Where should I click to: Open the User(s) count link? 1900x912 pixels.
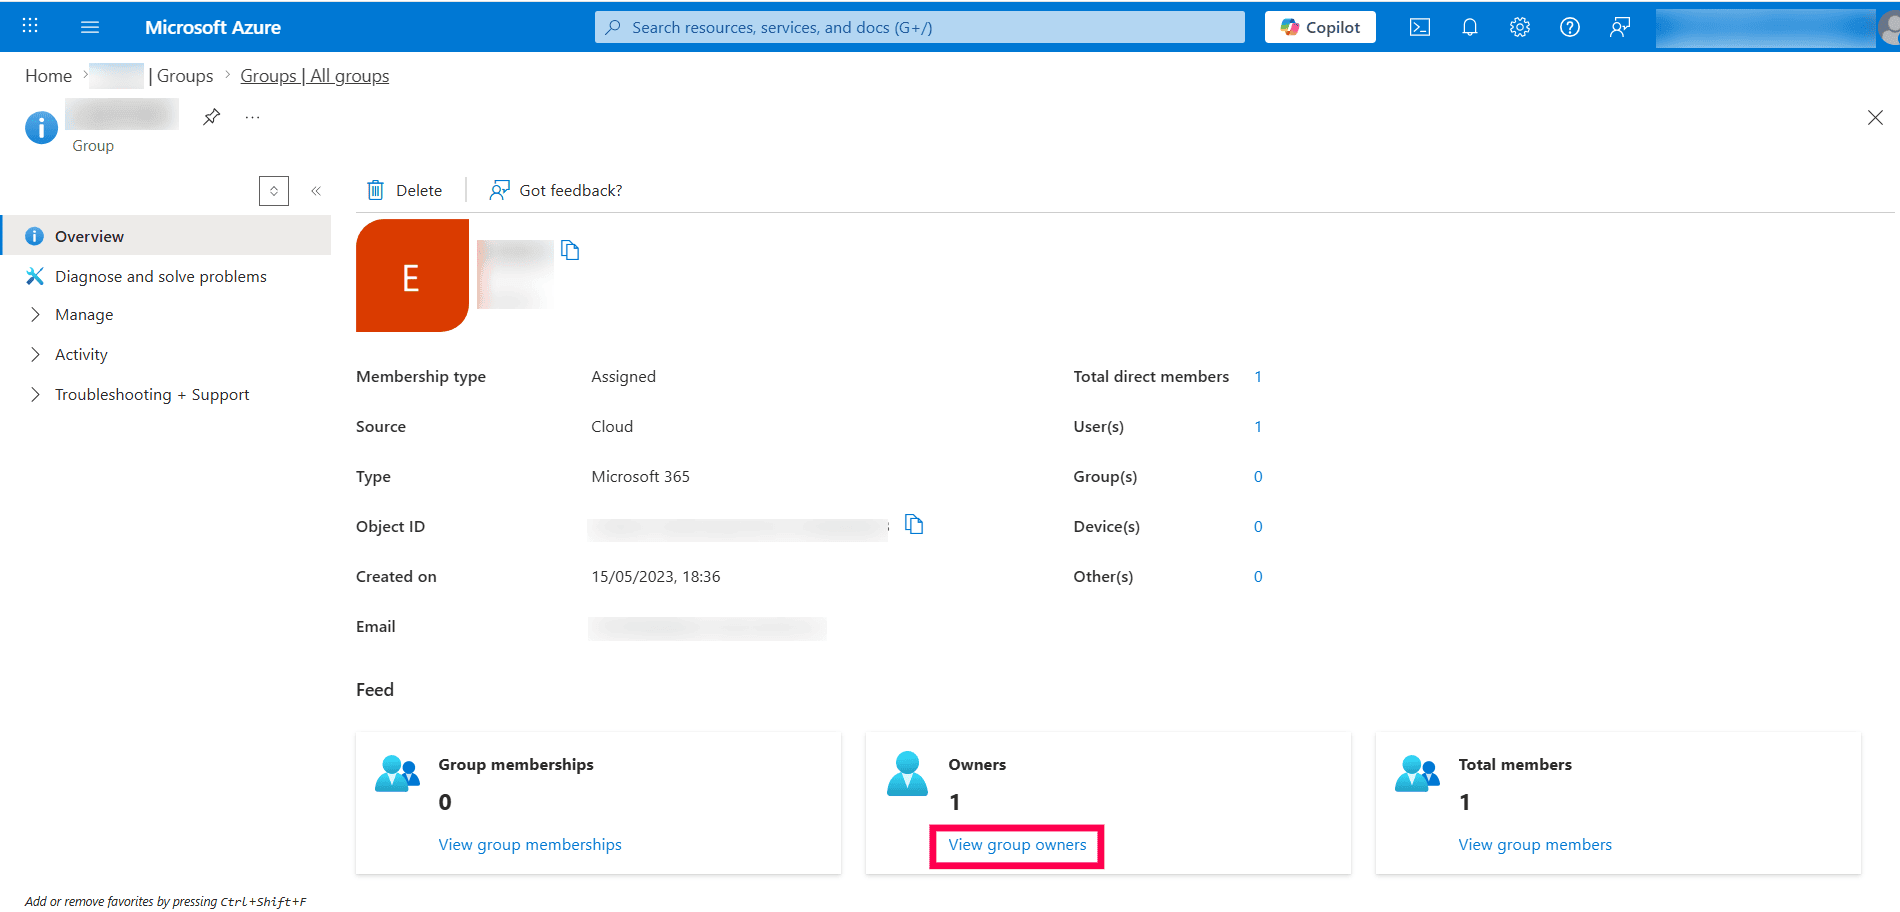pos(1258,427)
